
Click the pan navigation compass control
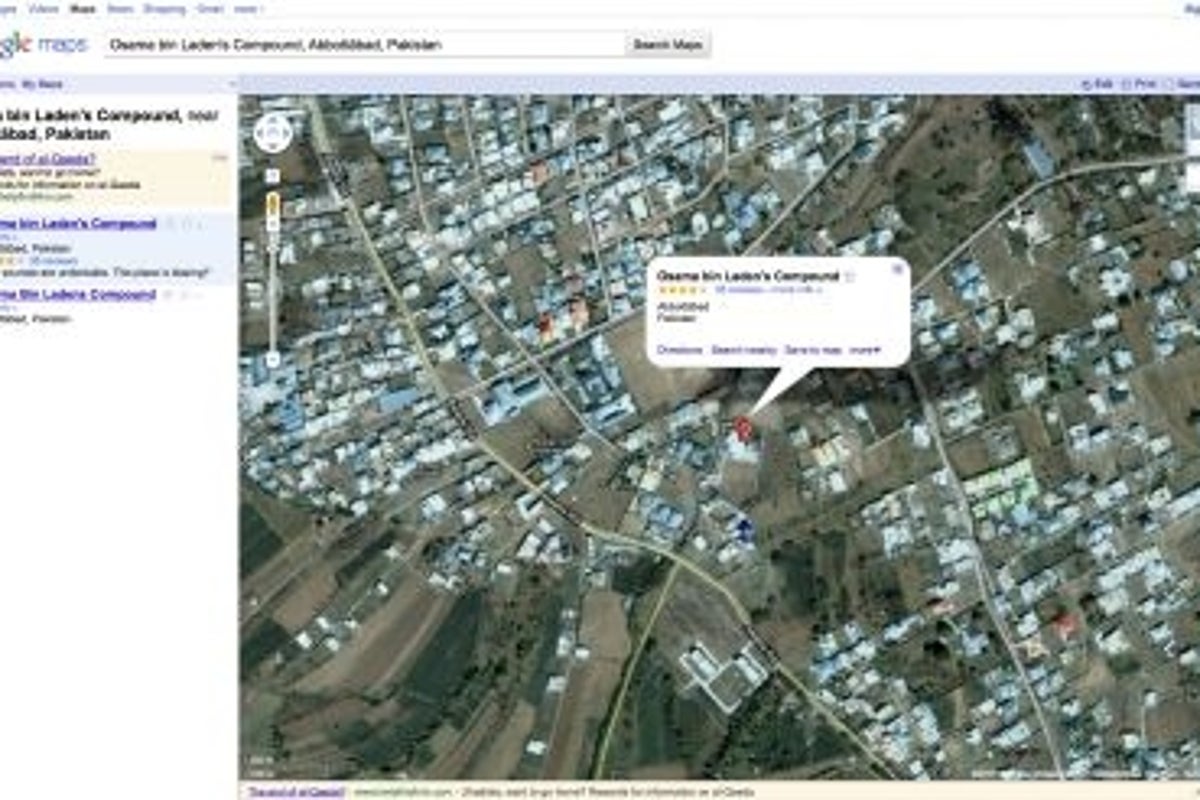coord(273,133)
